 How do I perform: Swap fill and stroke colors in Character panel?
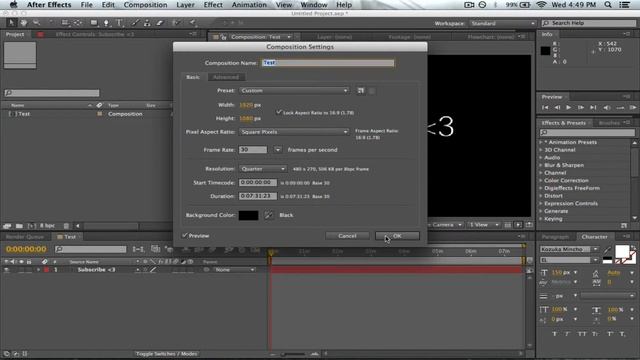[633, 248]
